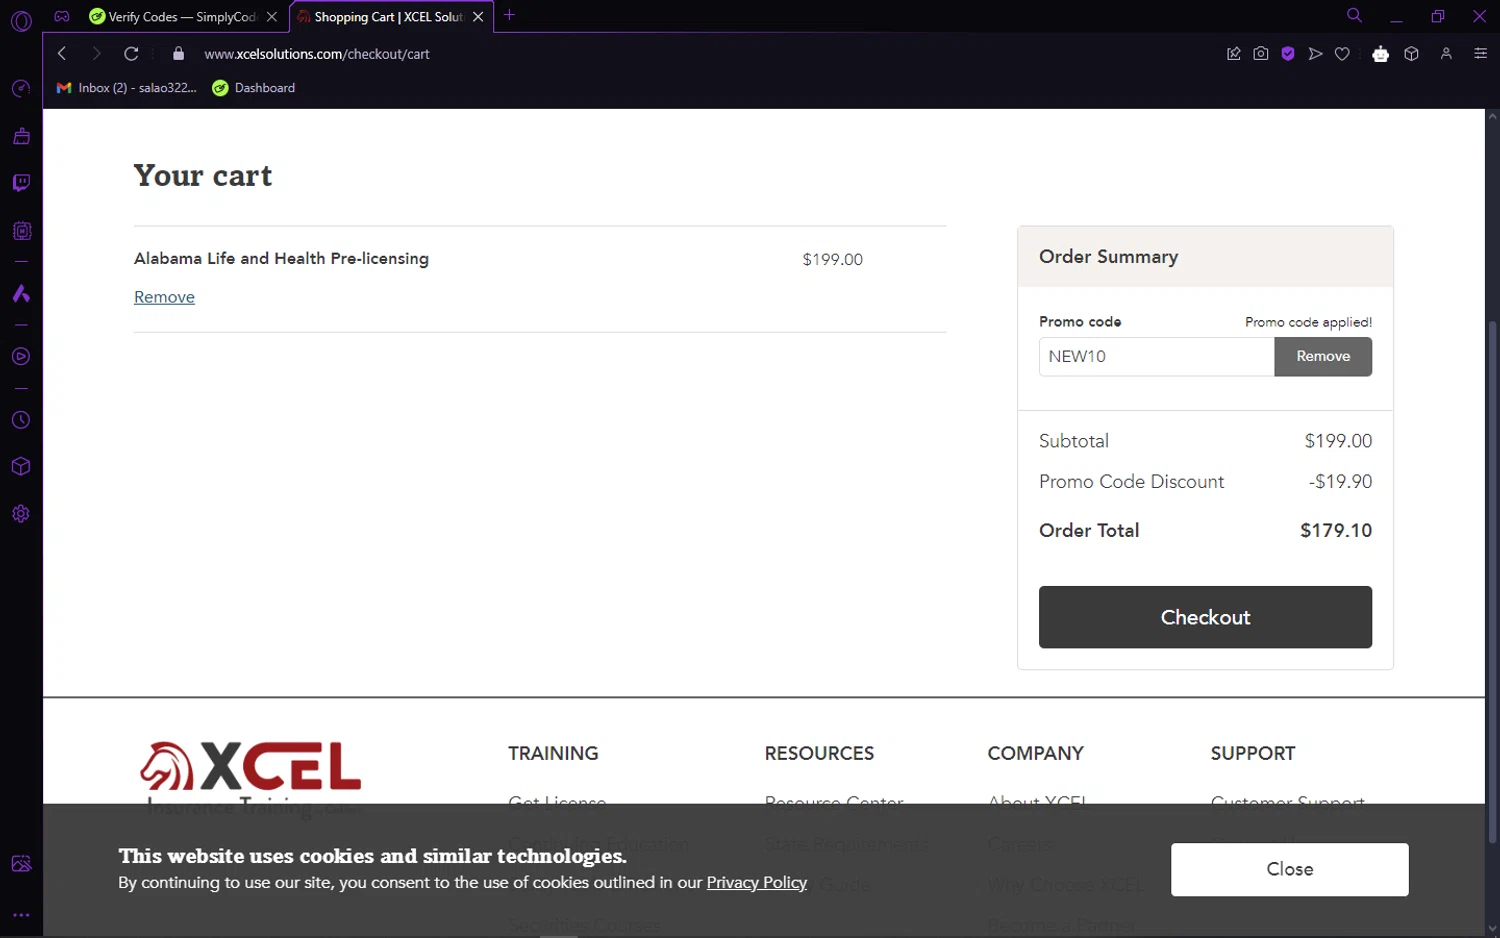Image resolution: width=1500 pixels, height=938 pixels.
Task: Click the COMPANY footer heading
Action: tap(1035, 753)
